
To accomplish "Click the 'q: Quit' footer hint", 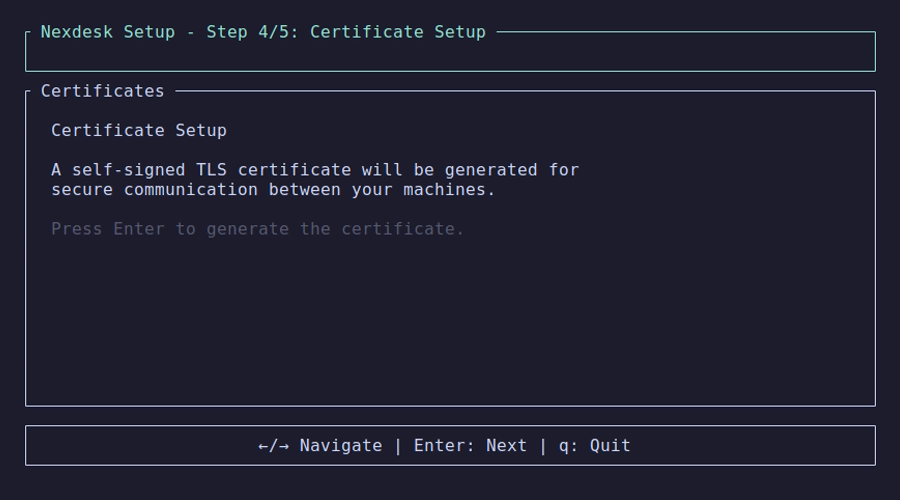I will pyautogui.click(x=595, y=446).
